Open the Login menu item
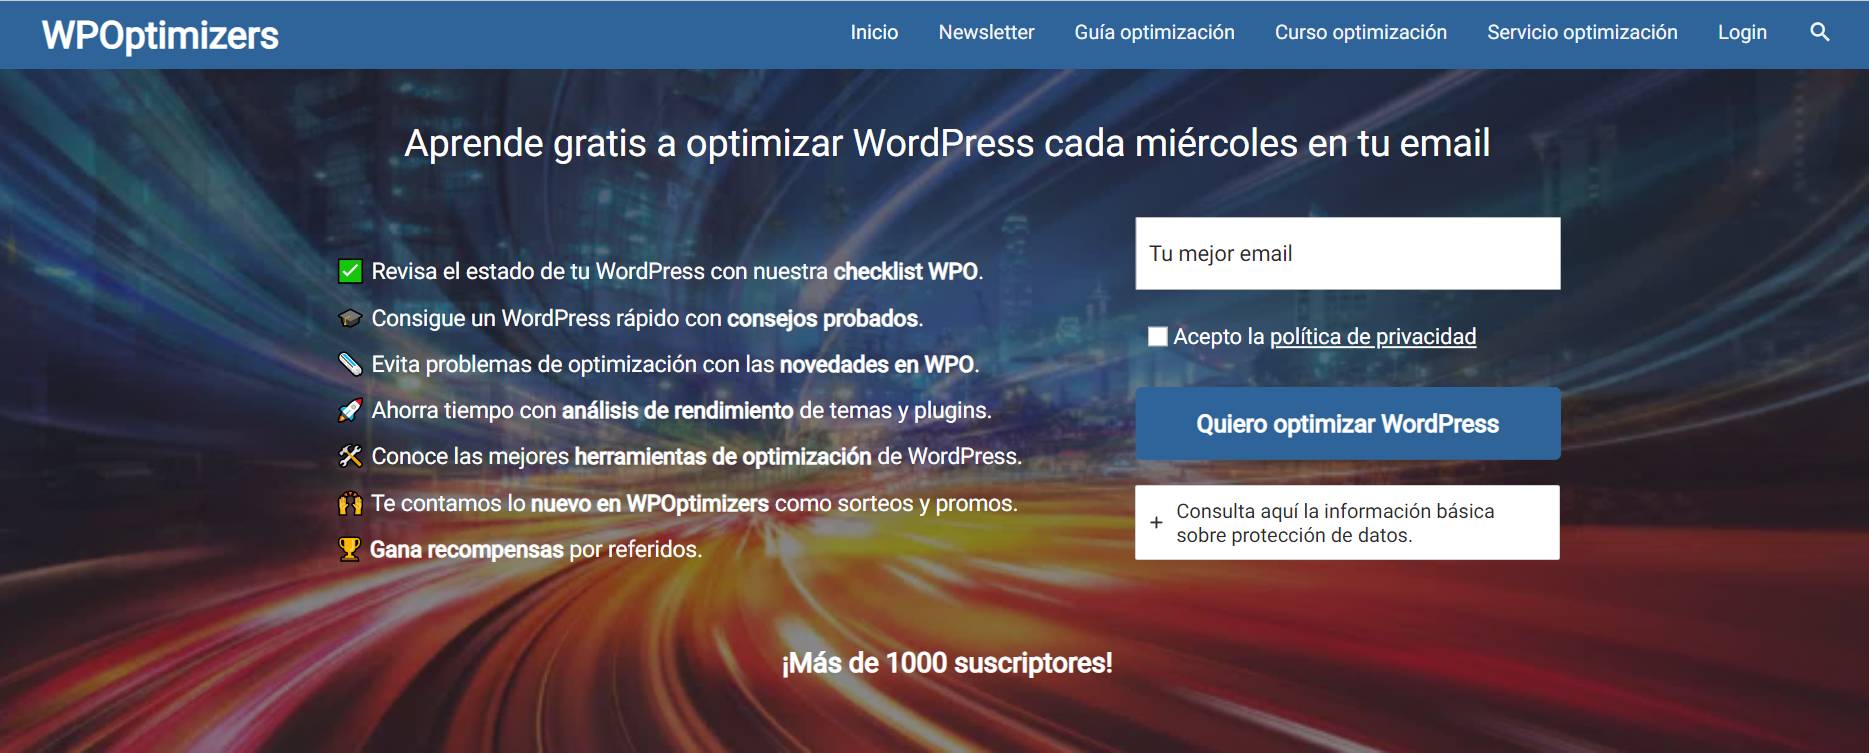This screenshot has height=753, width=1869. point(1742,32)
